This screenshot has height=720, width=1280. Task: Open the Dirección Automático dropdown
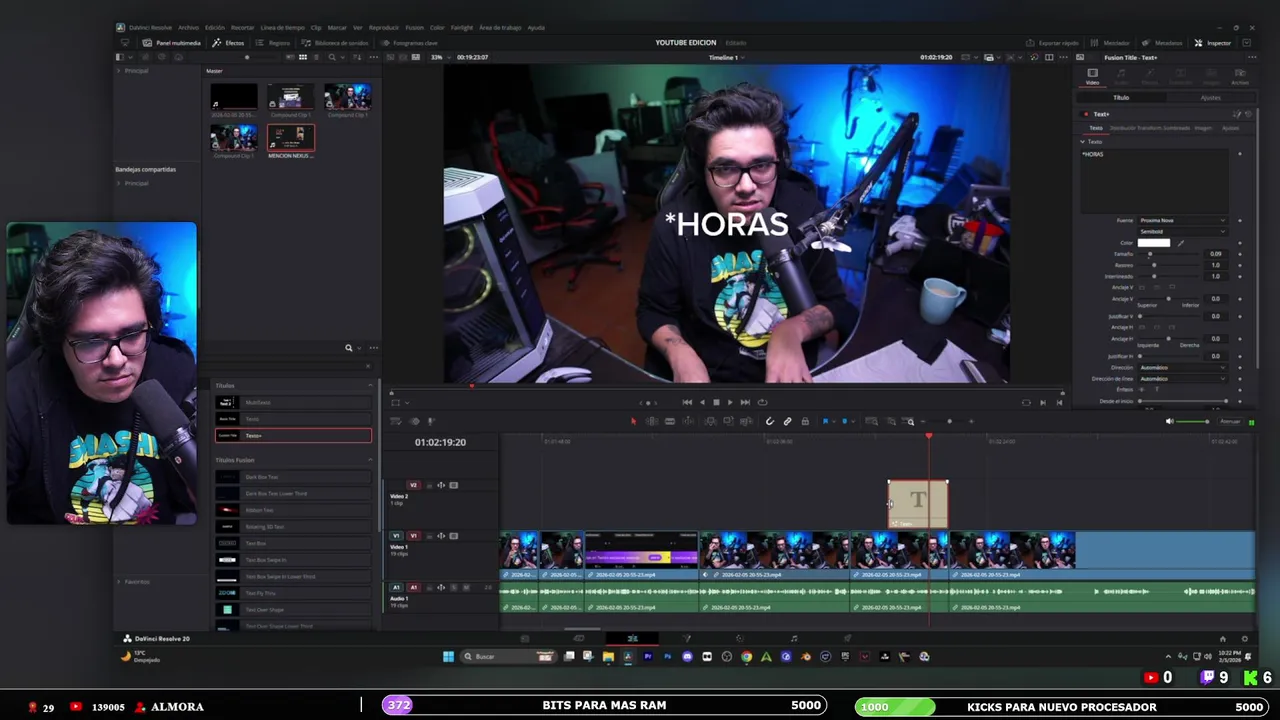(1183, 367)
